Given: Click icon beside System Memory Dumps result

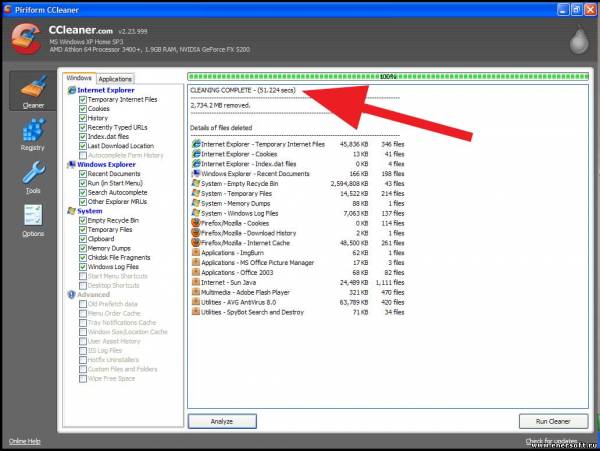Looking at the screenshot, I should [196, 203].
